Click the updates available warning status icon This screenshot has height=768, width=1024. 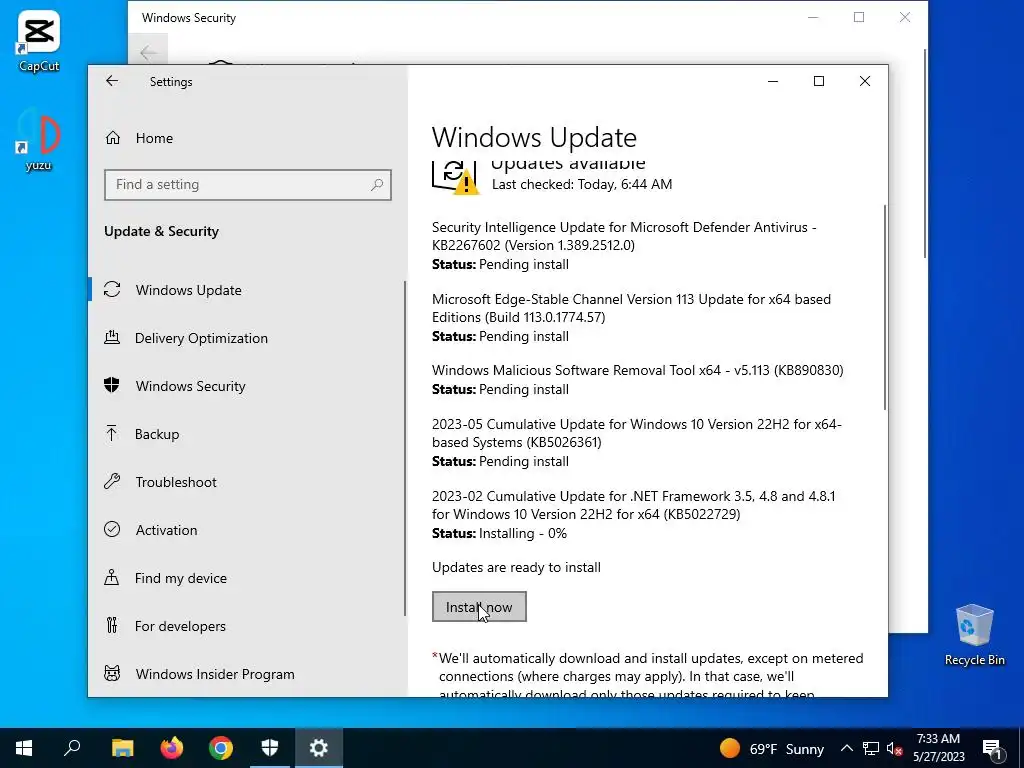[x=455, y=177]
